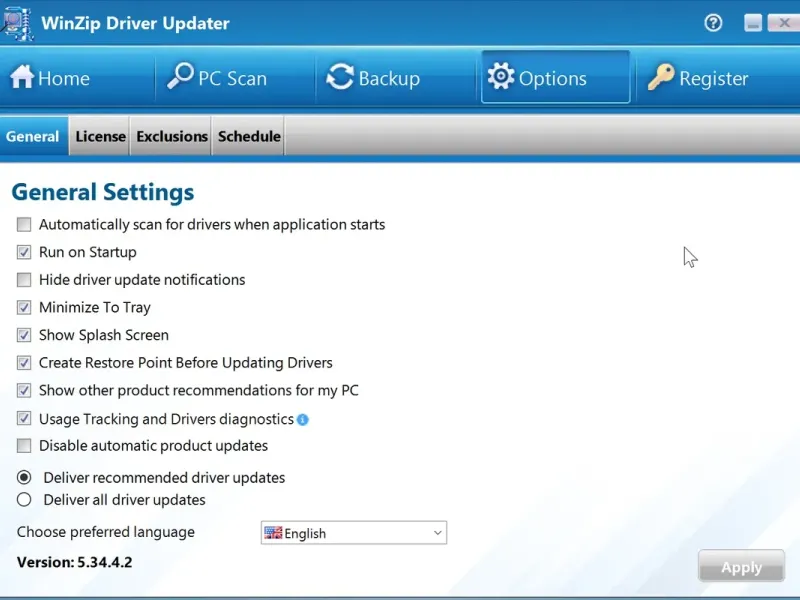Select Deliver all driver updates radio
800x600 pixels.
(24, 499)
